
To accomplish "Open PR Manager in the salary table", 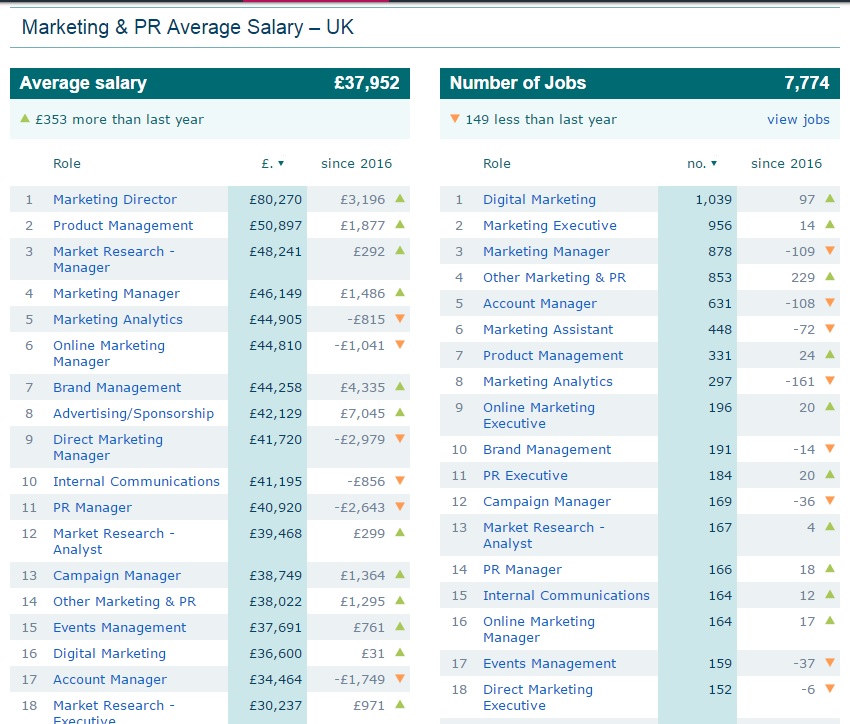I will click(x=92, y=507).
